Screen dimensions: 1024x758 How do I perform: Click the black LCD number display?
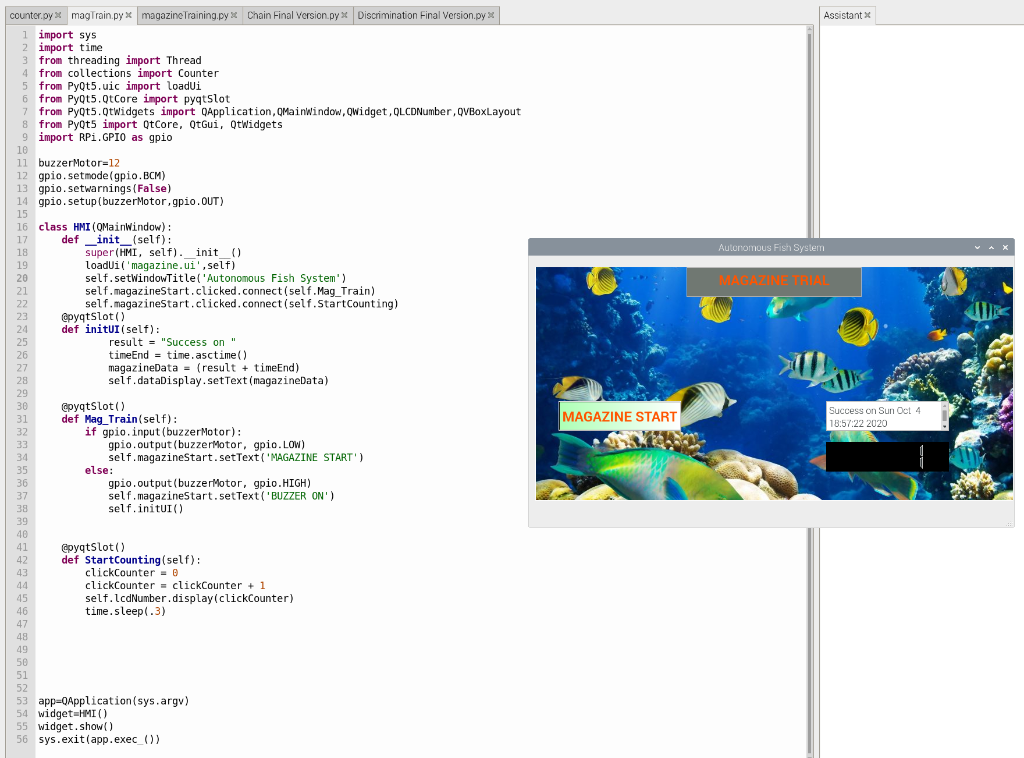pyautogui.click(x=887, y=456)
